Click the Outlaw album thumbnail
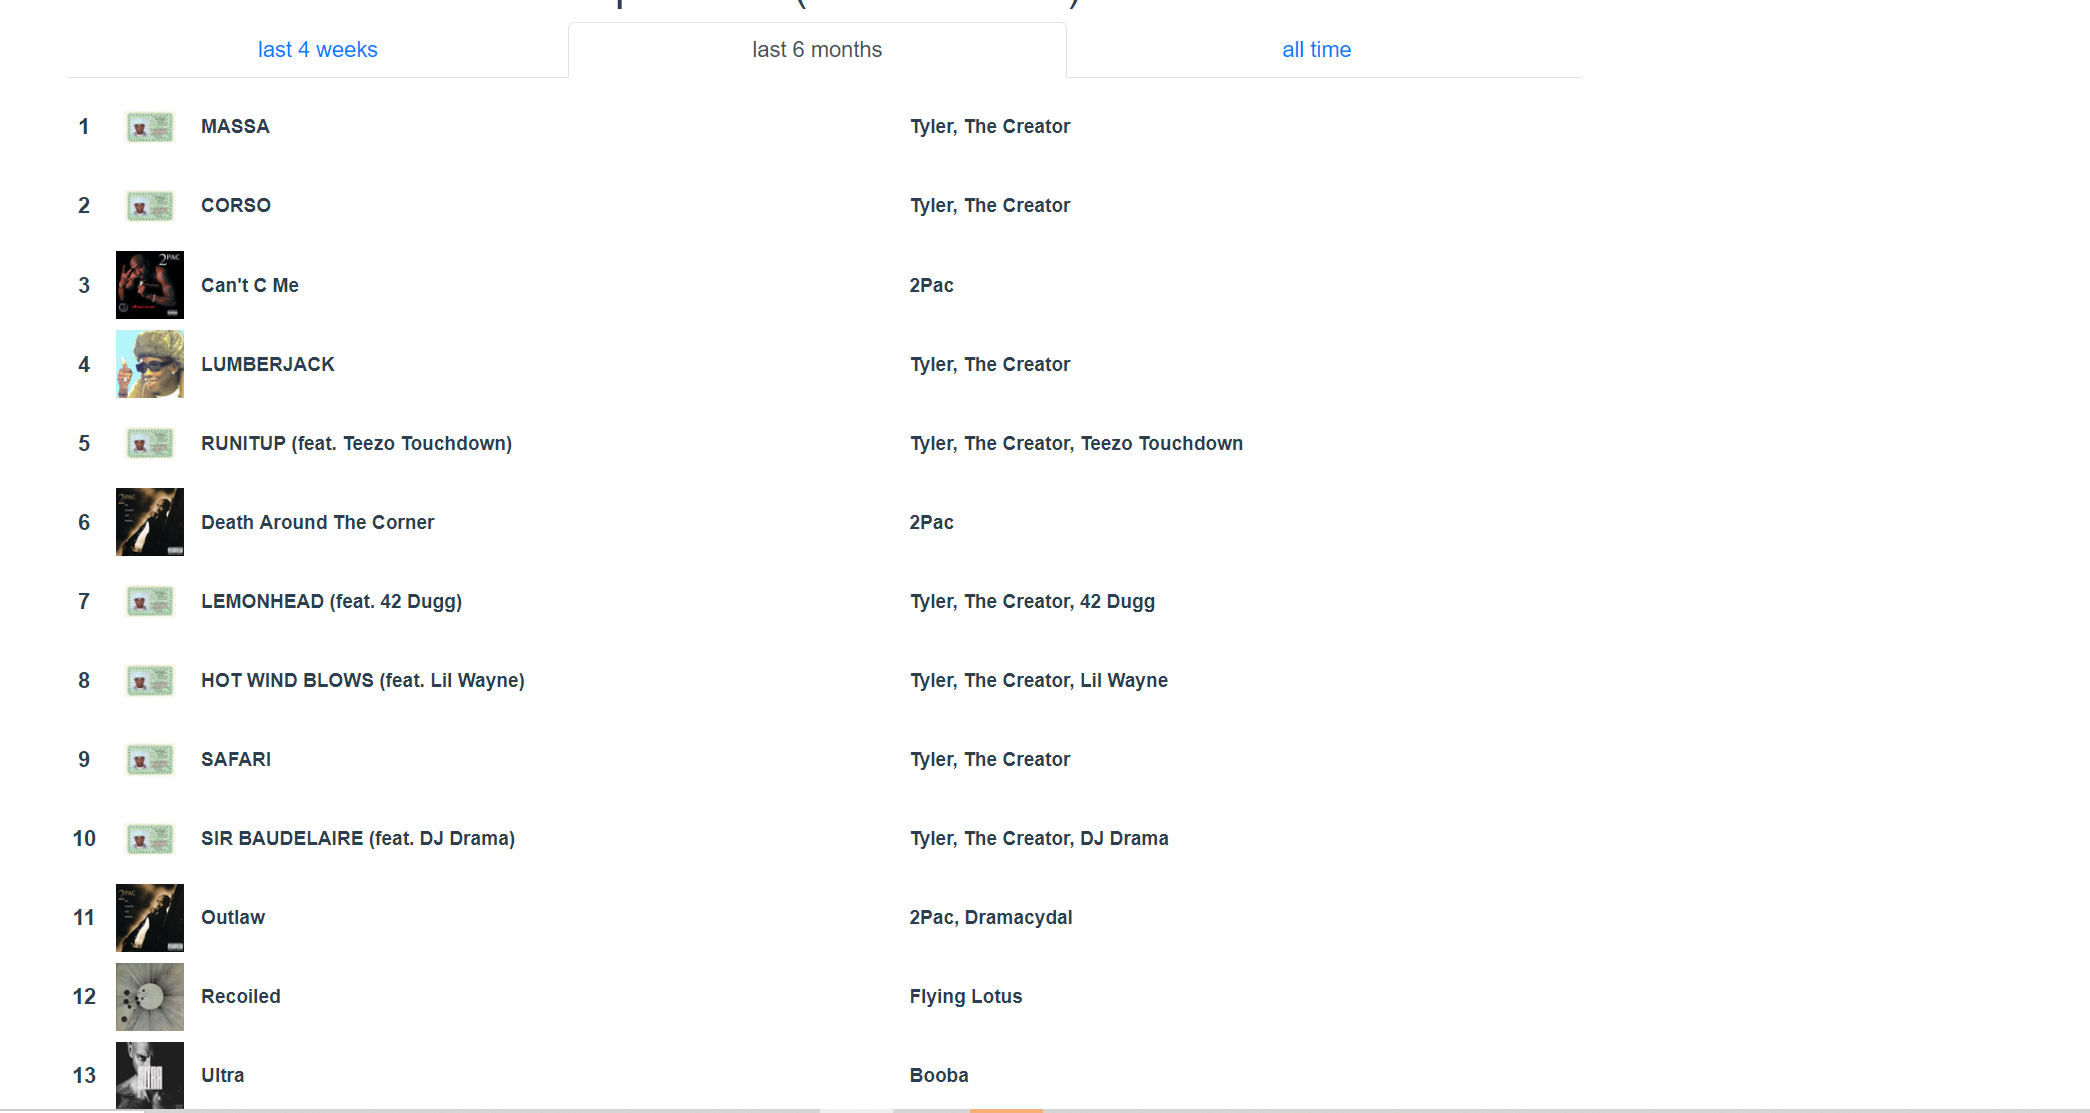The width and height of the screenshot is (2090, 1113). pos(150,917)
